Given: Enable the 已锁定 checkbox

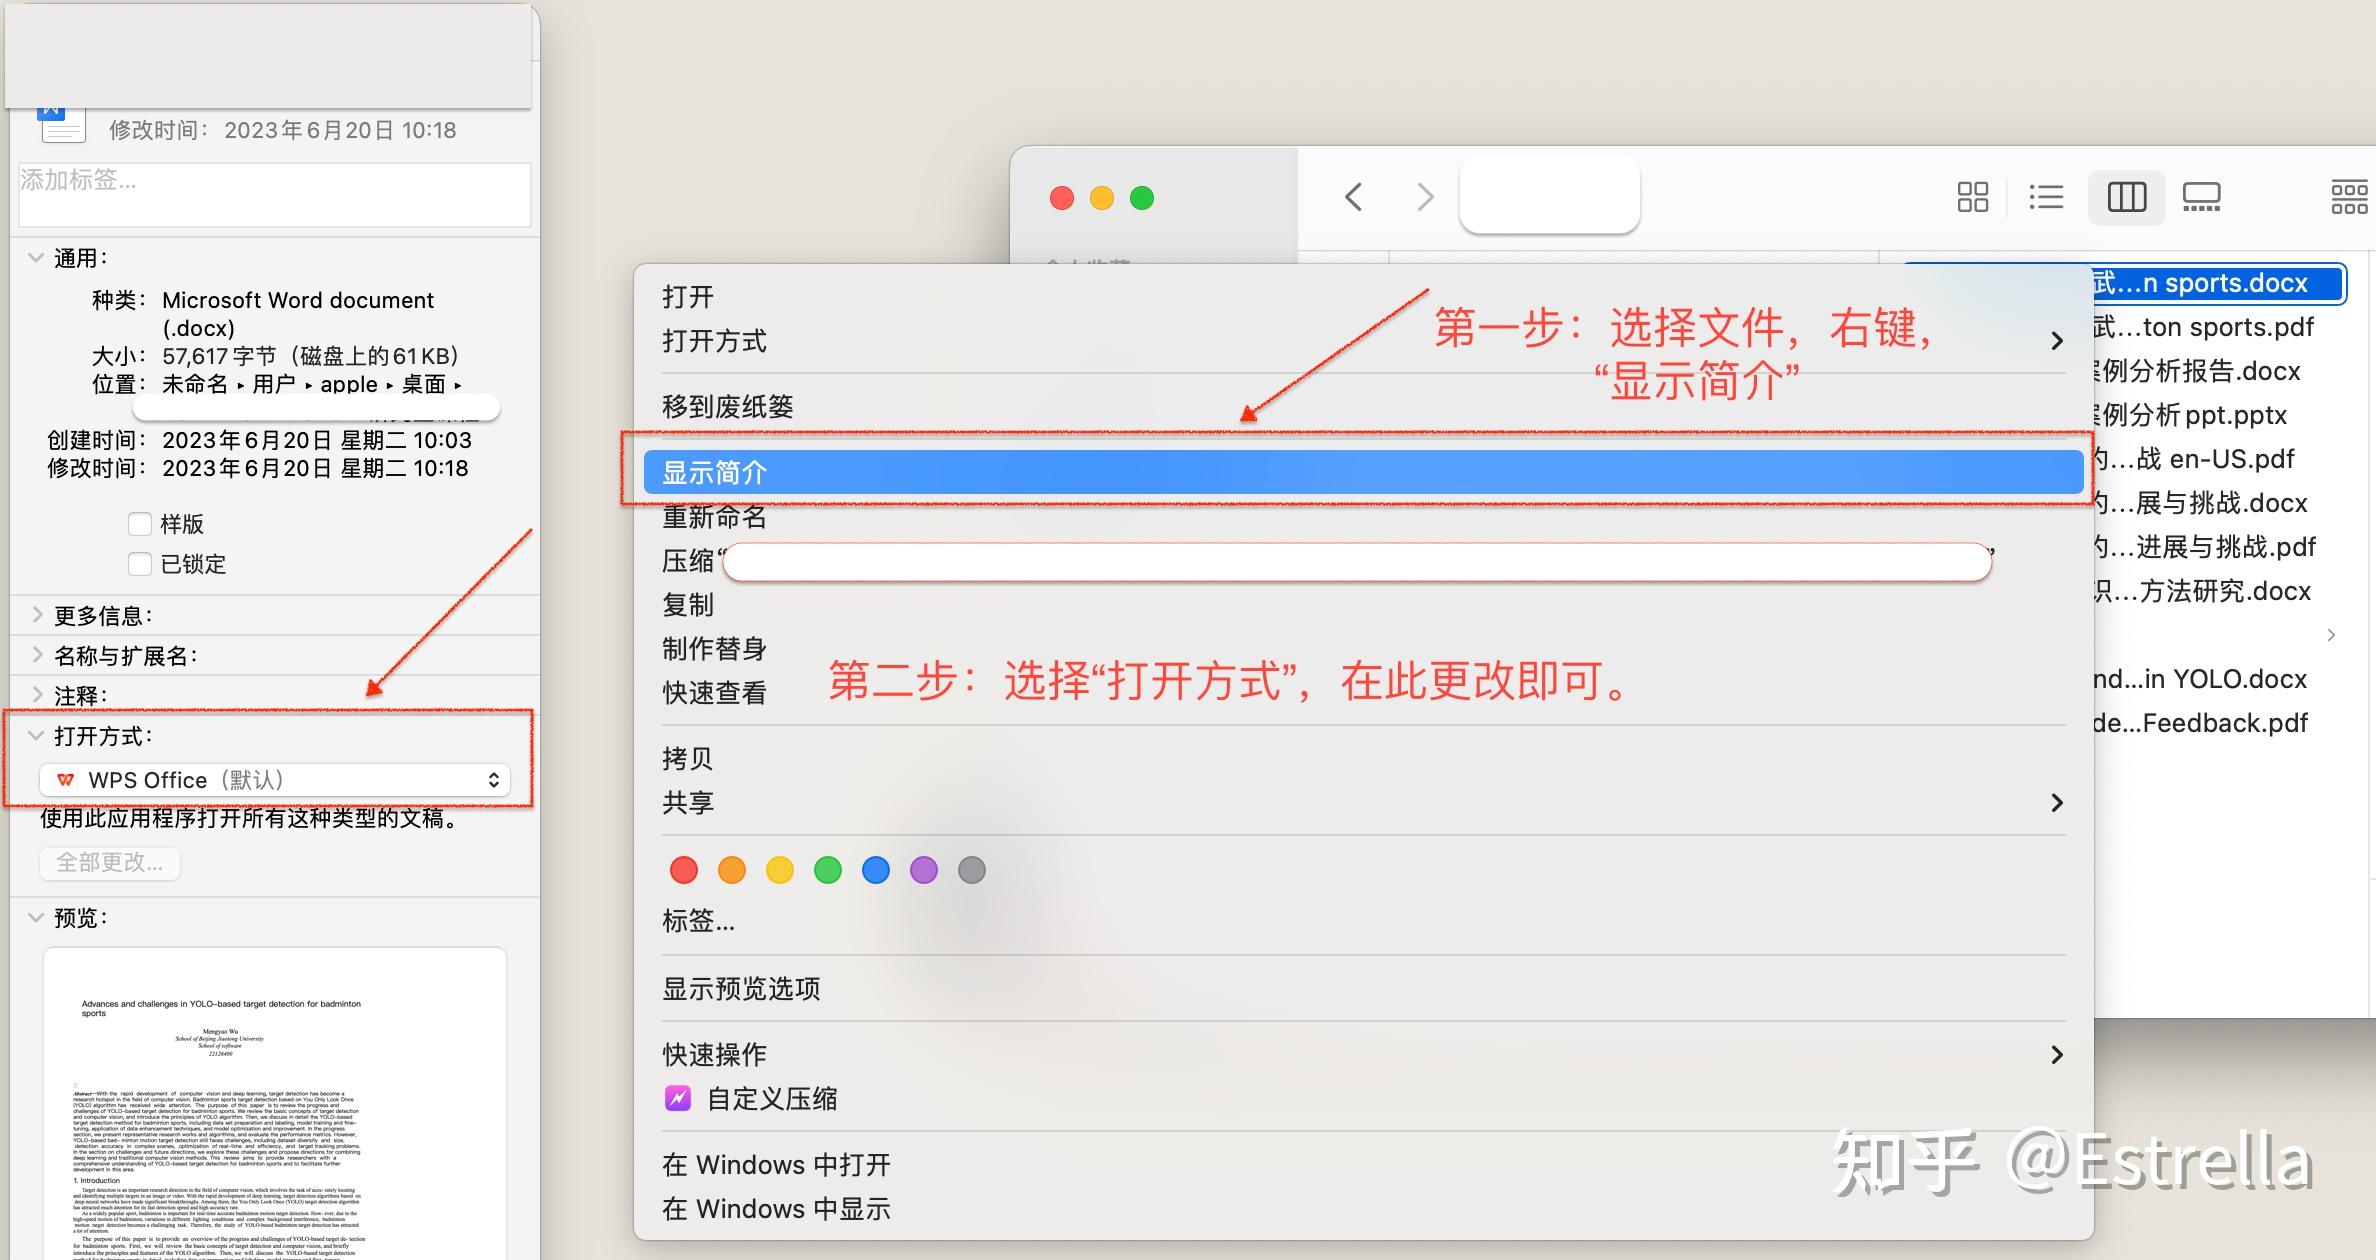Looking at the screenshot, I should point(140,563).
